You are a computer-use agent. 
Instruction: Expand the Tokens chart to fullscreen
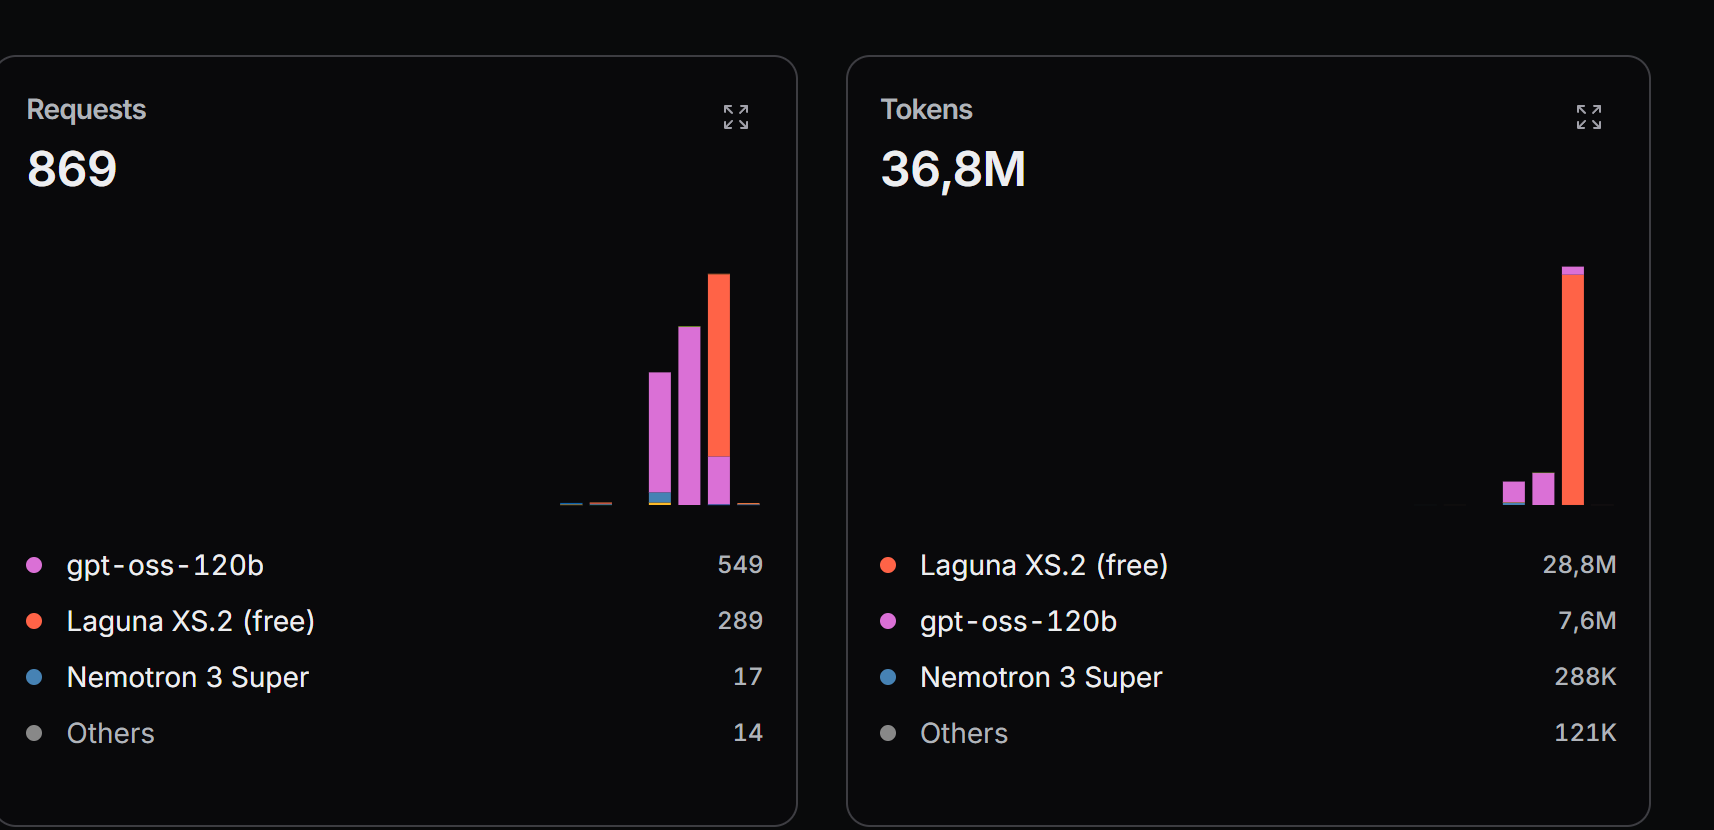pos(1589,117)
